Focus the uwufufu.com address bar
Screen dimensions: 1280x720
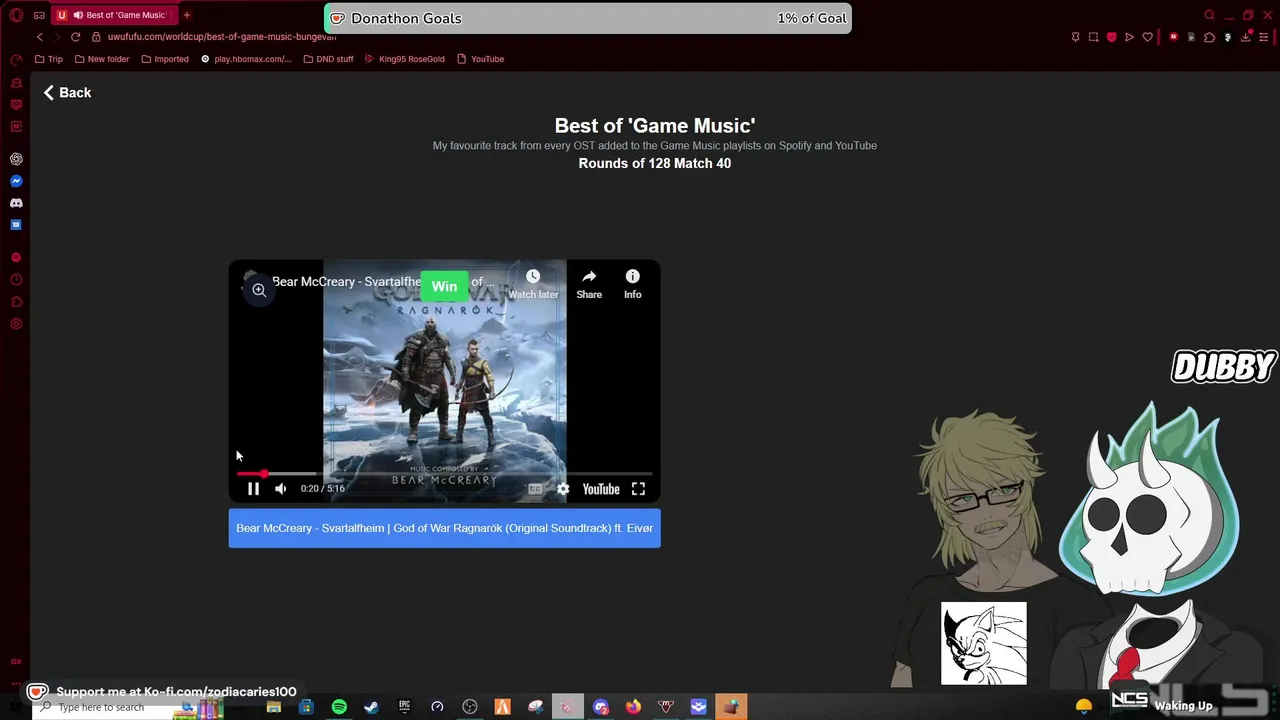222,37
